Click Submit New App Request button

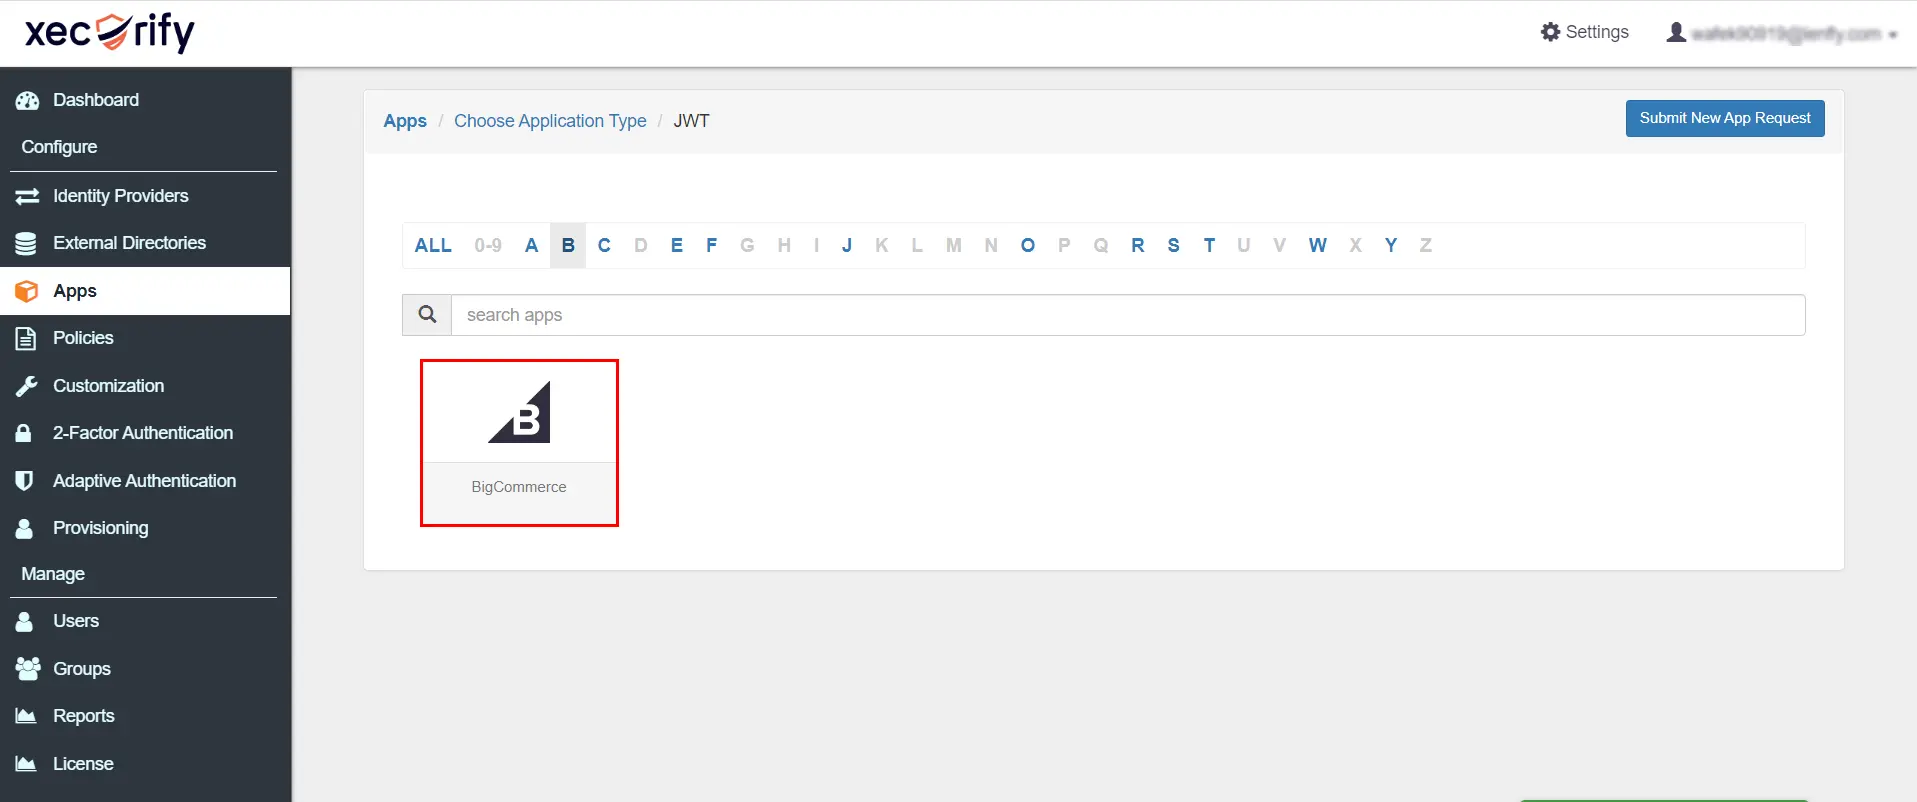coord(1725,118)
